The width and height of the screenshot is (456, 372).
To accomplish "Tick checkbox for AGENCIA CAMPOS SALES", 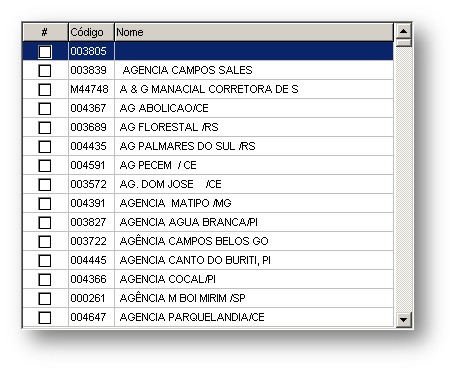I will point(45,71).
